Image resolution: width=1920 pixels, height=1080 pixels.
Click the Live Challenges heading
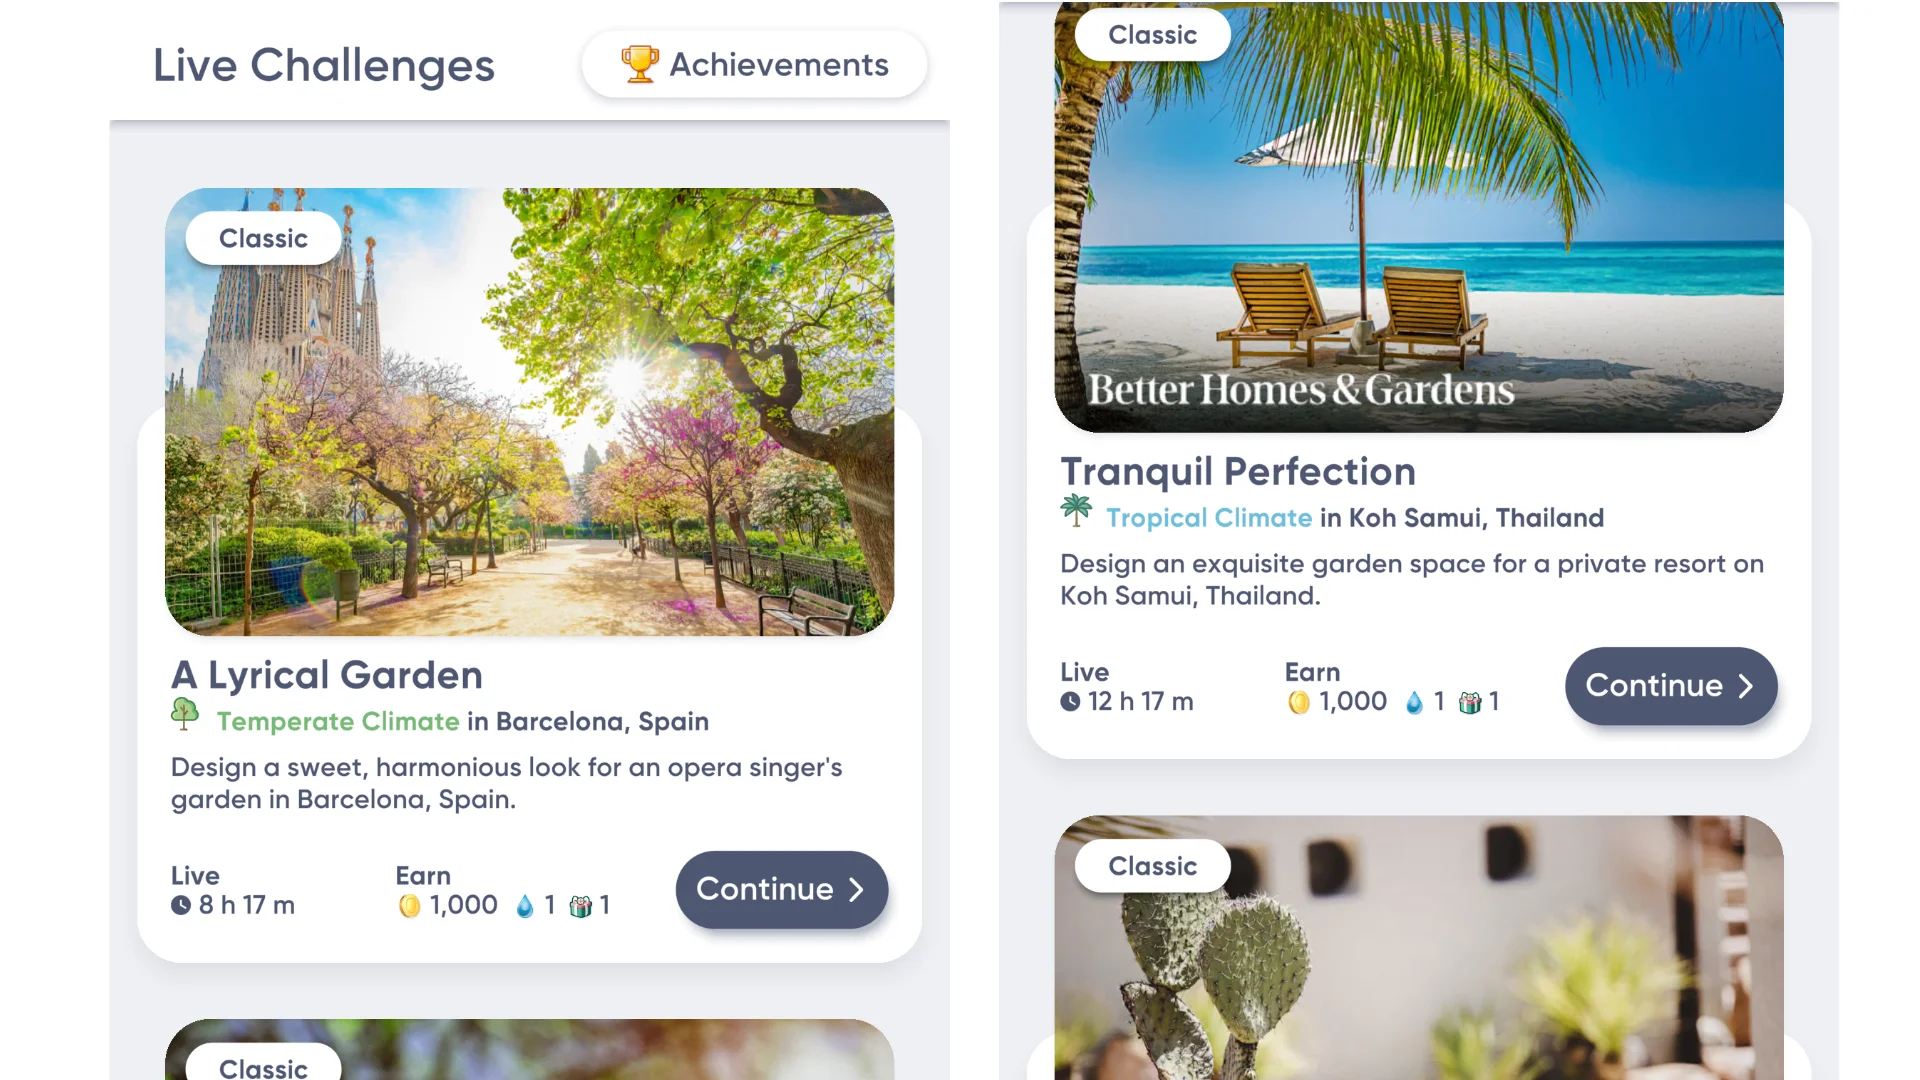pyautogui.click(x=324, y=66)
